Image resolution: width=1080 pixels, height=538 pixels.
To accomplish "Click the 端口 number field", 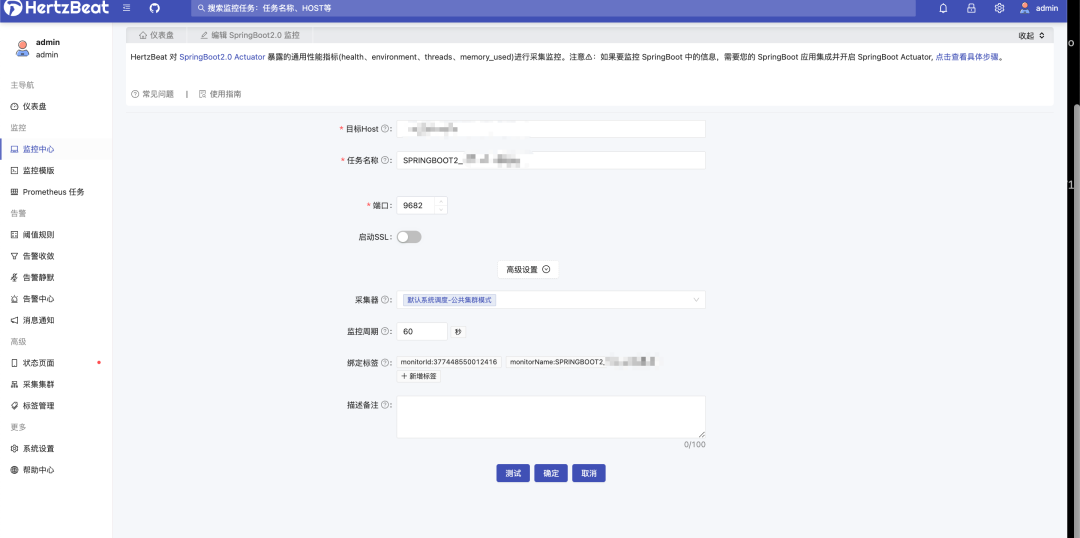I will (x=415, y=205).
